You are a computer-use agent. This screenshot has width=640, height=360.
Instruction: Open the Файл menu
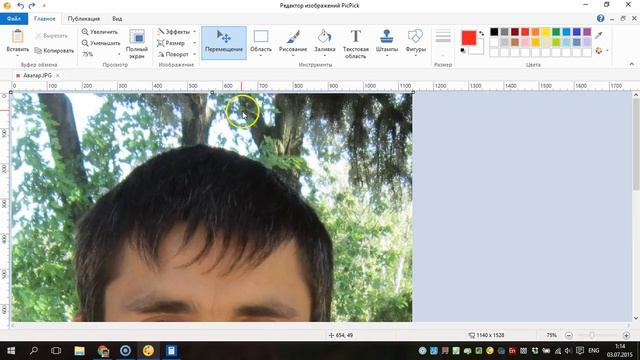coord(14,19)
